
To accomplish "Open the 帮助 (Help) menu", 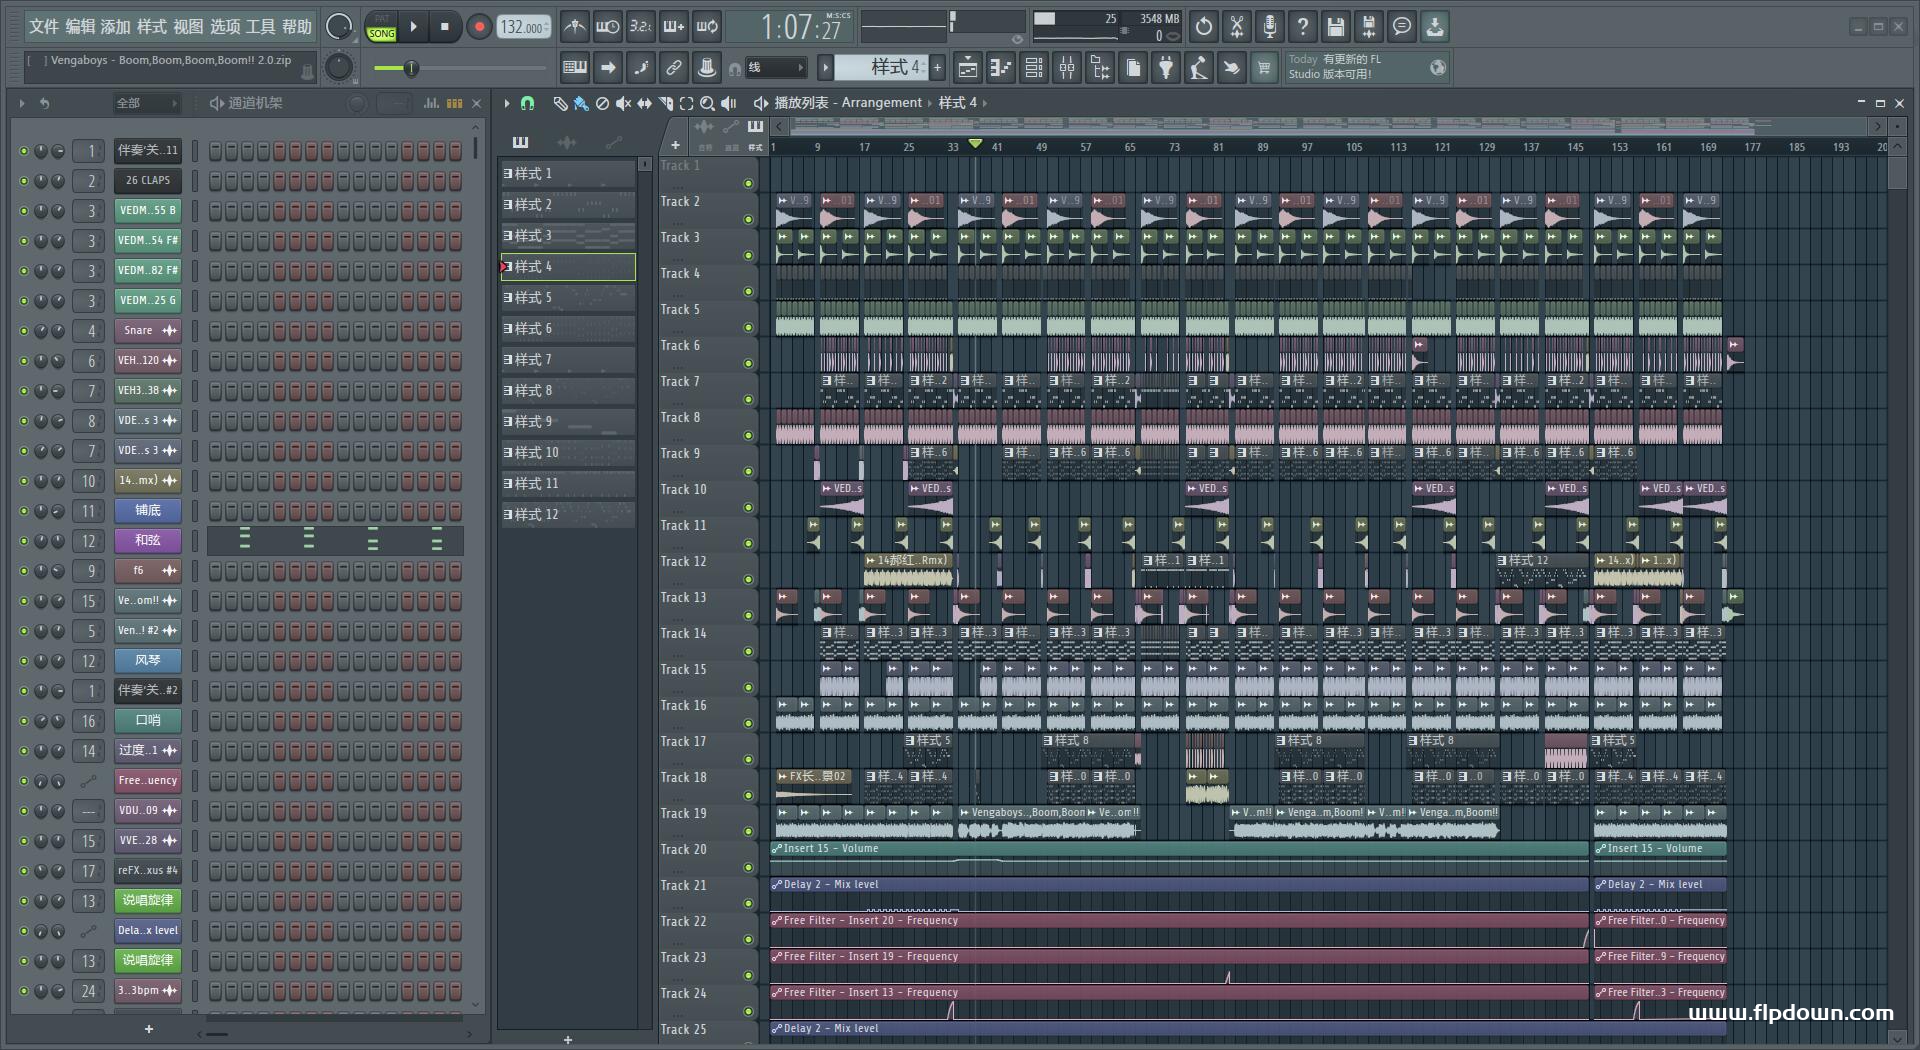I will [297, 27].
